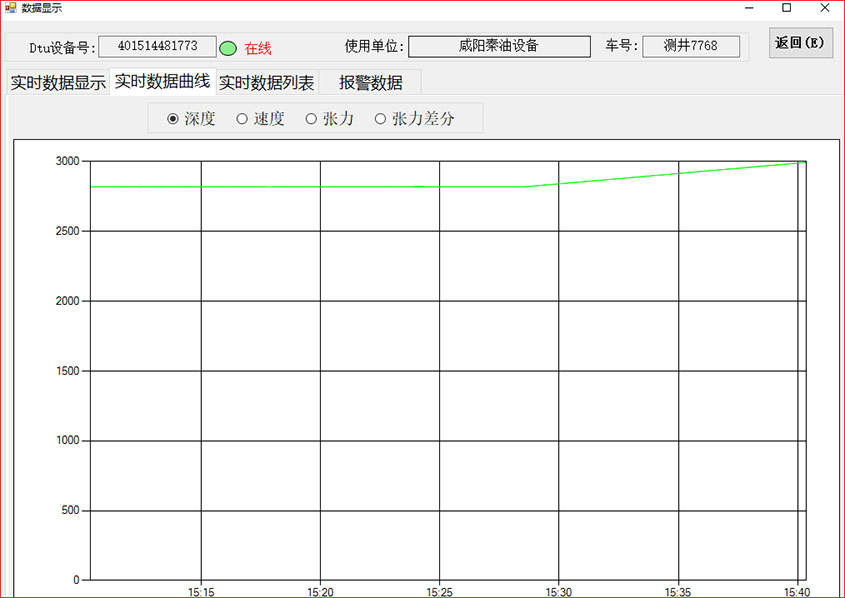This screenshot has width=845, height=598.
Task: Click the application icon in the title bar
Action: pos(9,8)
